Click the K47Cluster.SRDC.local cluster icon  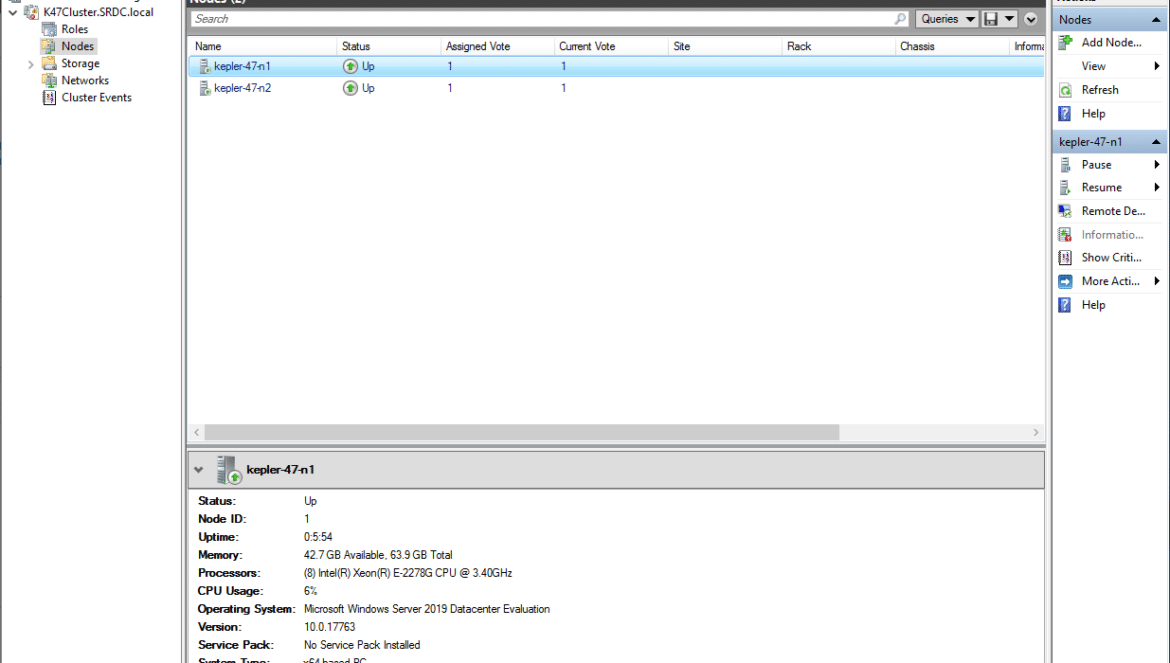tap(31, 12)
